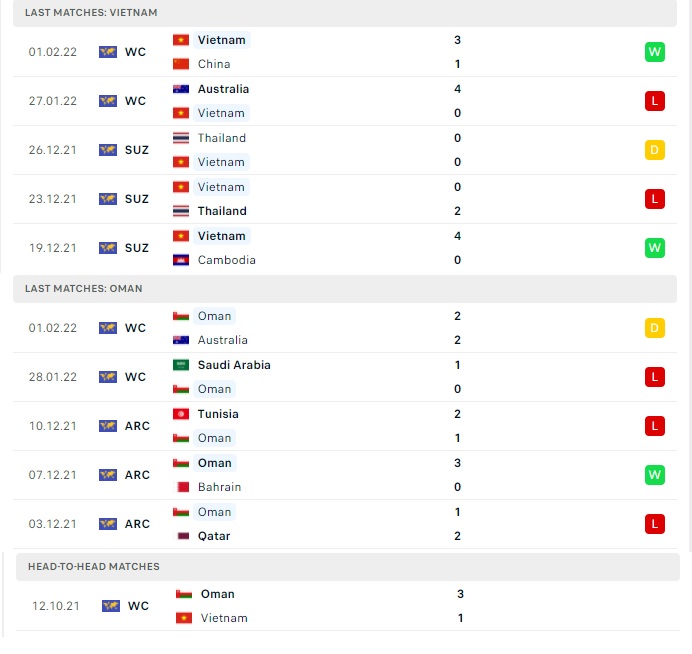Open the Cambodia team link

[226, 260]
